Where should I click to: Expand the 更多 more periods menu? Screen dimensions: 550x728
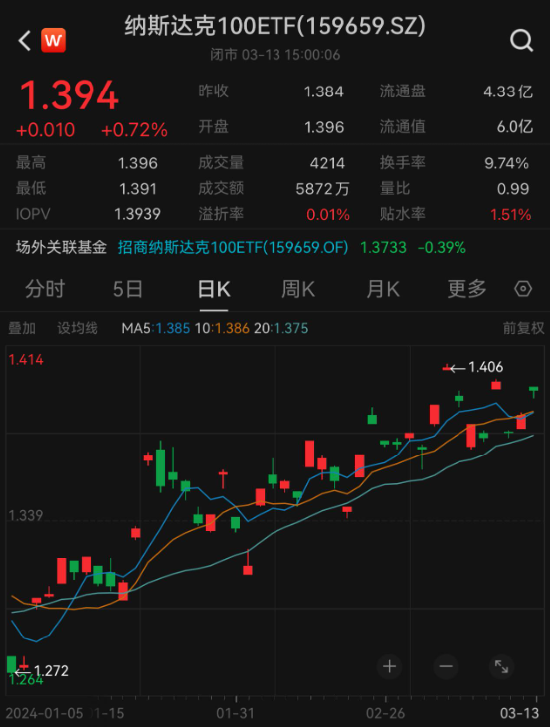pyautogui.click(x=467, y=289)
